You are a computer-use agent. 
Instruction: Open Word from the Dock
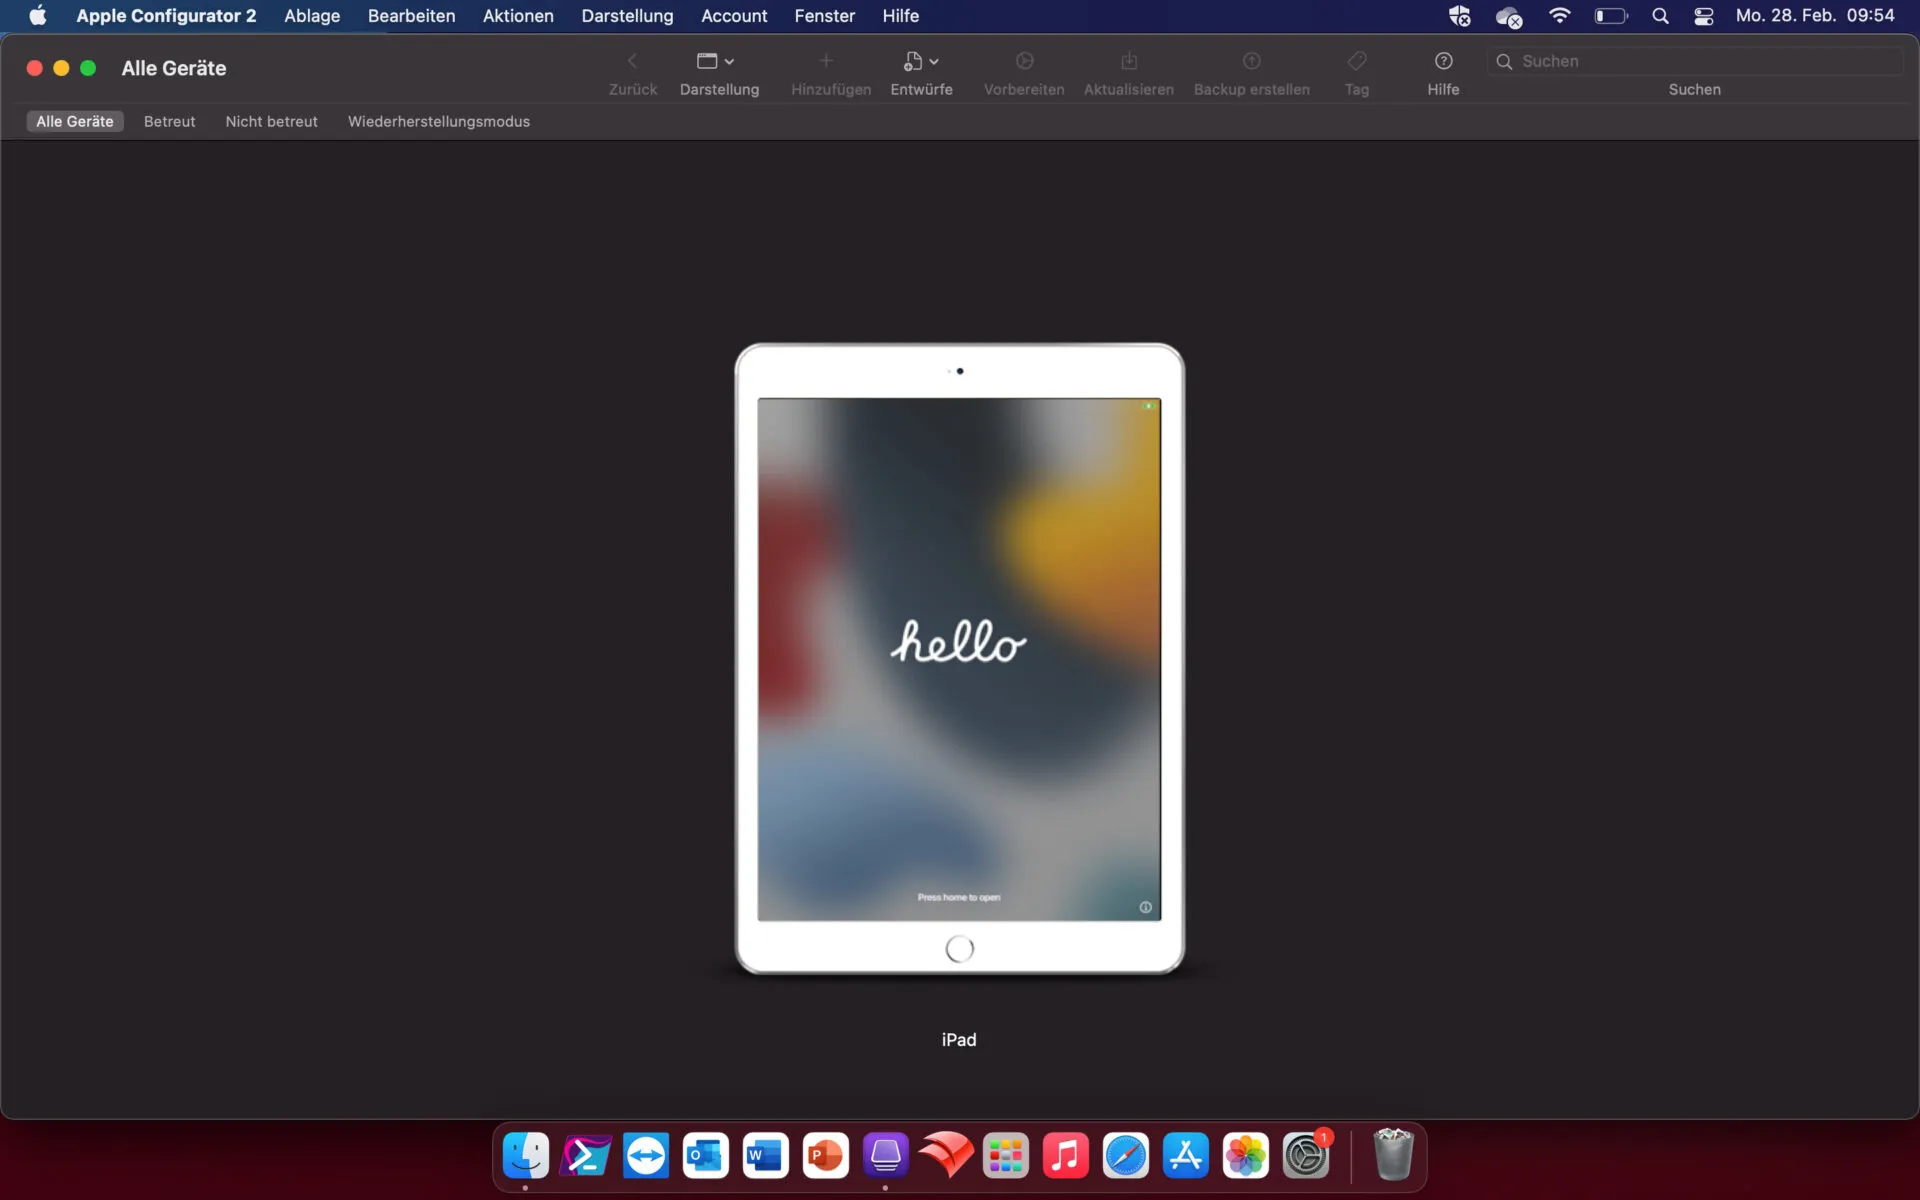pyautogui.click(x=766, y=1155)
